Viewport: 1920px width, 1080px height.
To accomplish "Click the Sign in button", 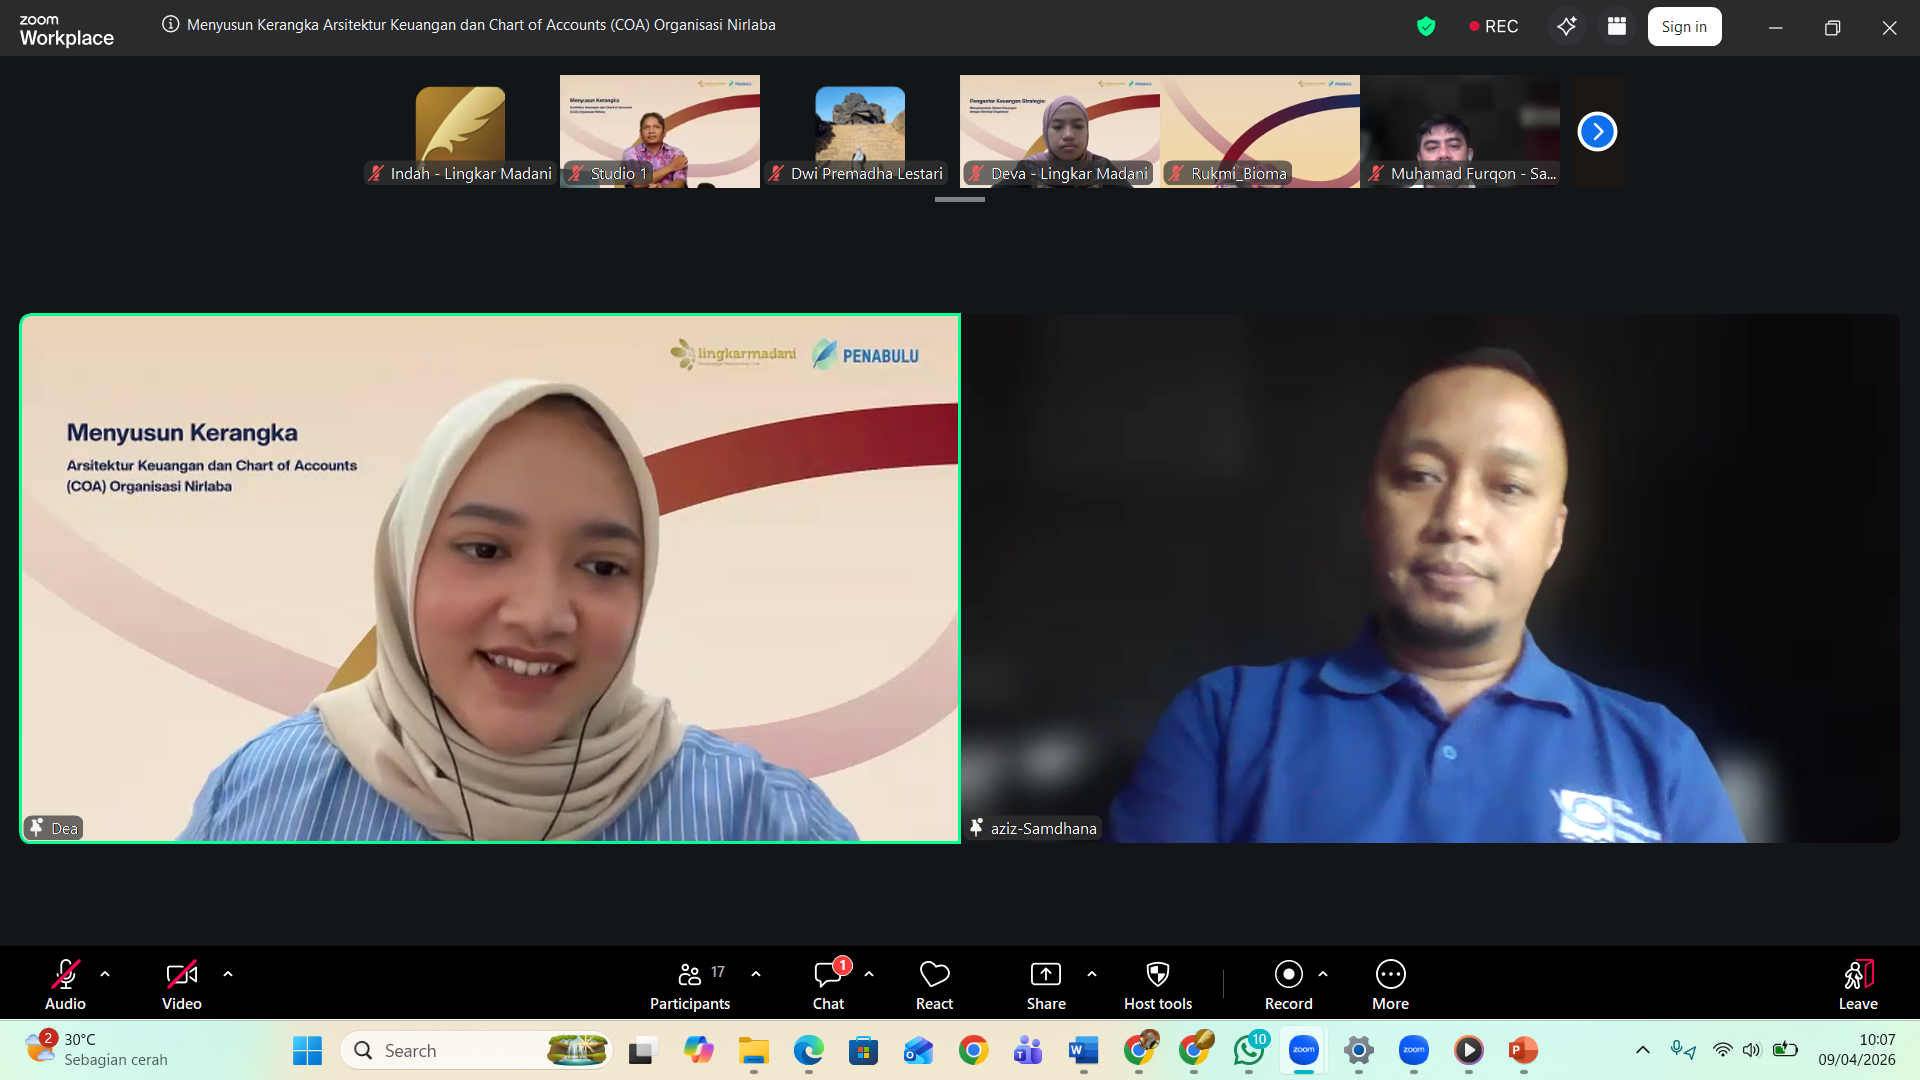I will pyautogui.click(x=1684, y=26).
